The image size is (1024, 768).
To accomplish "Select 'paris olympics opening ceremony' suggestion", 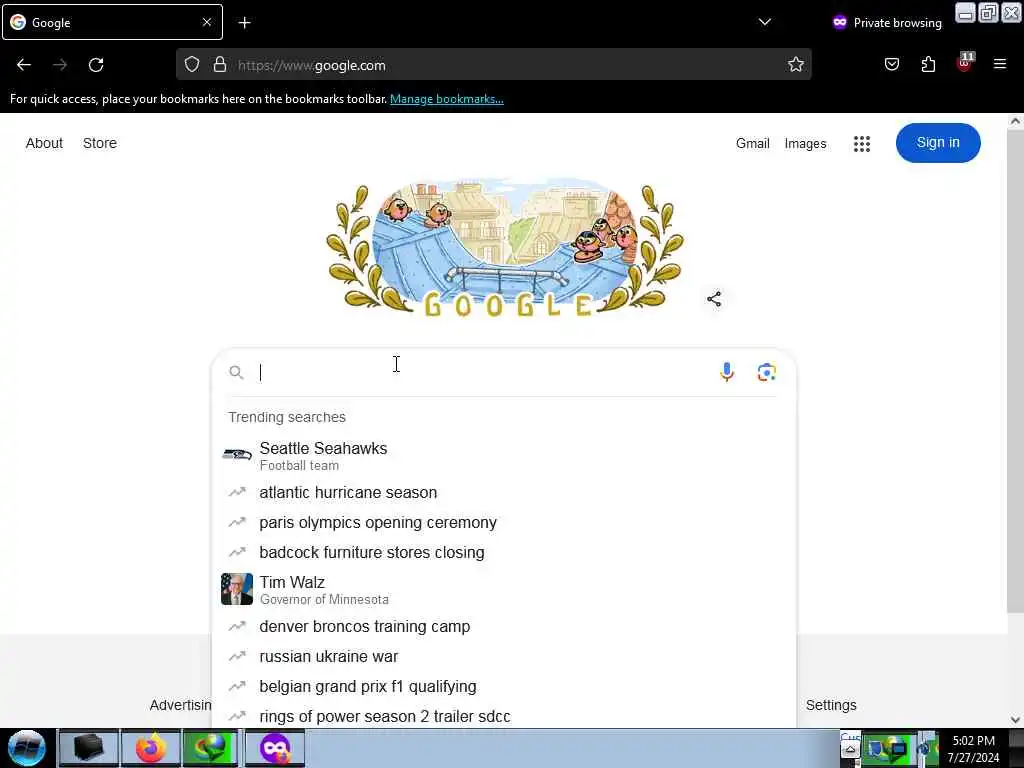I will pos(504,522).
